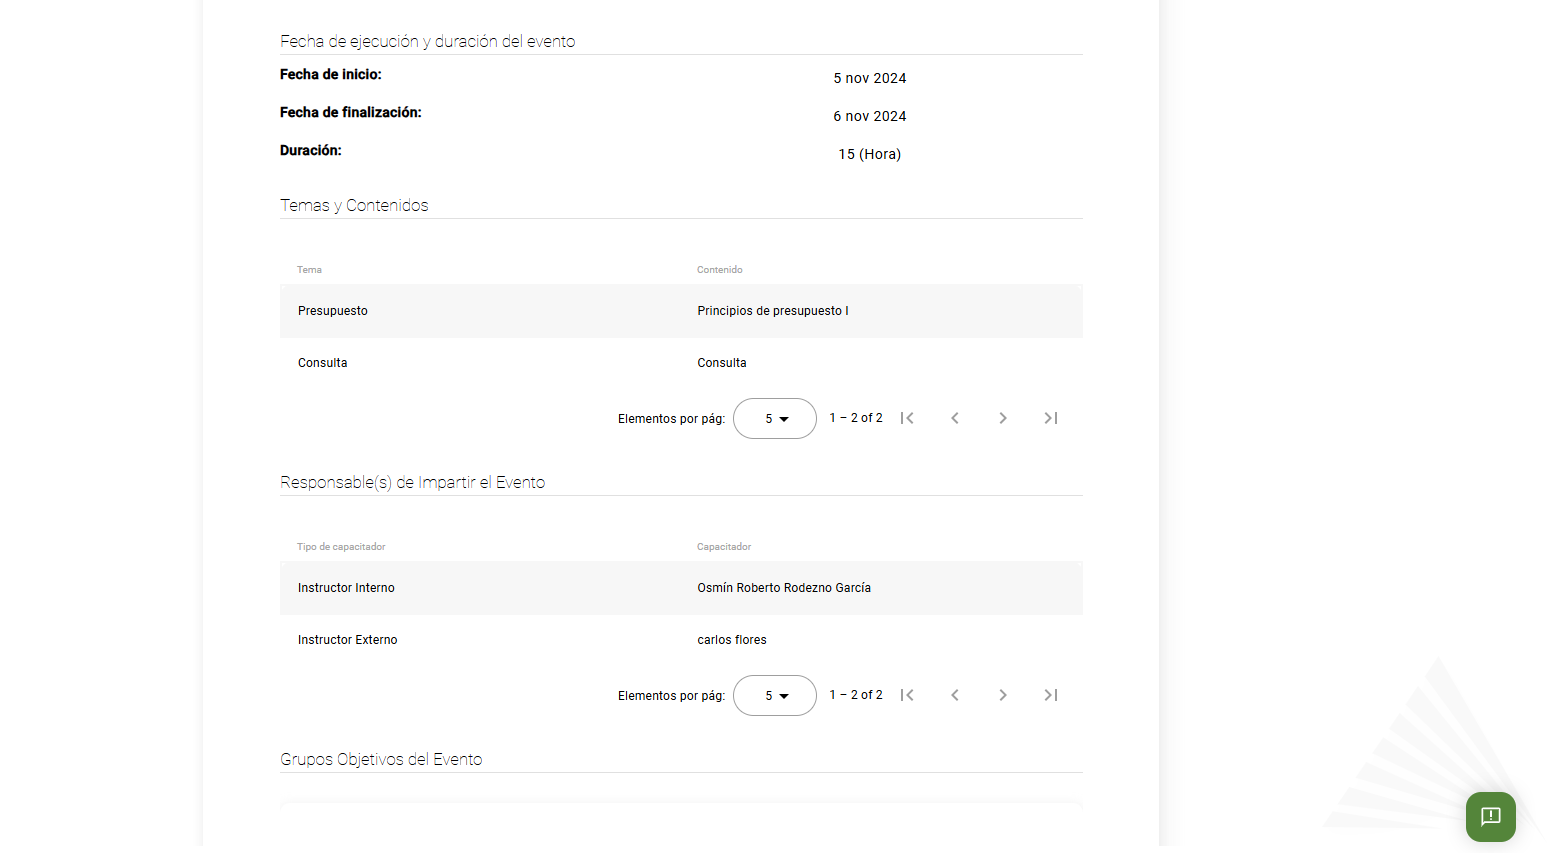Jump to last page of Responsables table
Image resolution: width=1568 pixels, height=853 pixels.
(1050, 695)
